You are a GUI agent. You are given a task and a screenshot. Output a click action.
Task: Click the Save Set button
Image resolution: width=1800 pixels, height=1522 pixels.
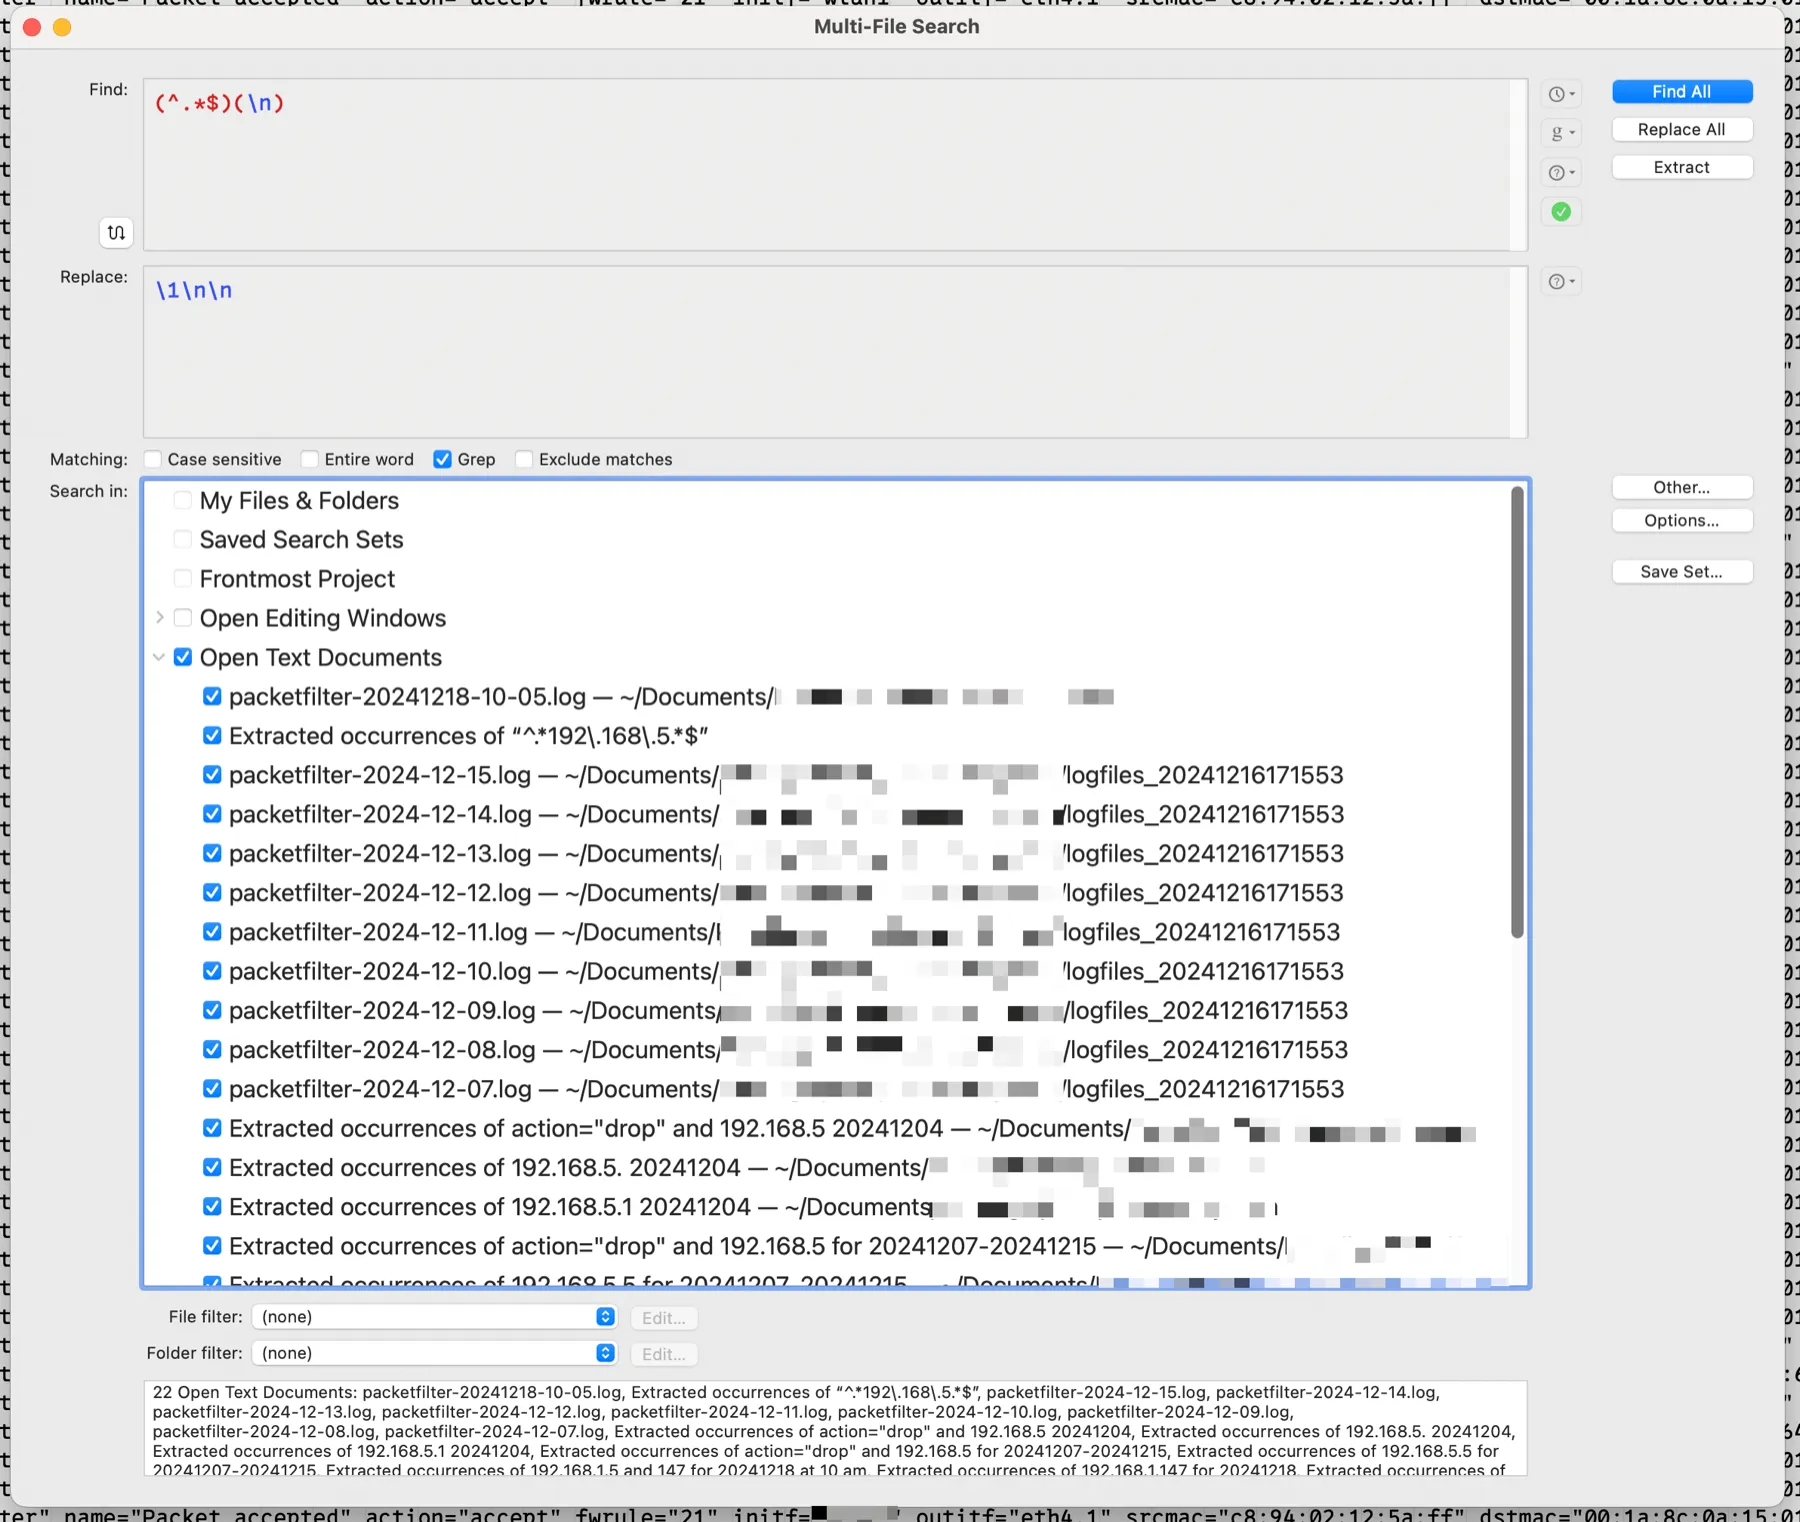pos(1682,571)
